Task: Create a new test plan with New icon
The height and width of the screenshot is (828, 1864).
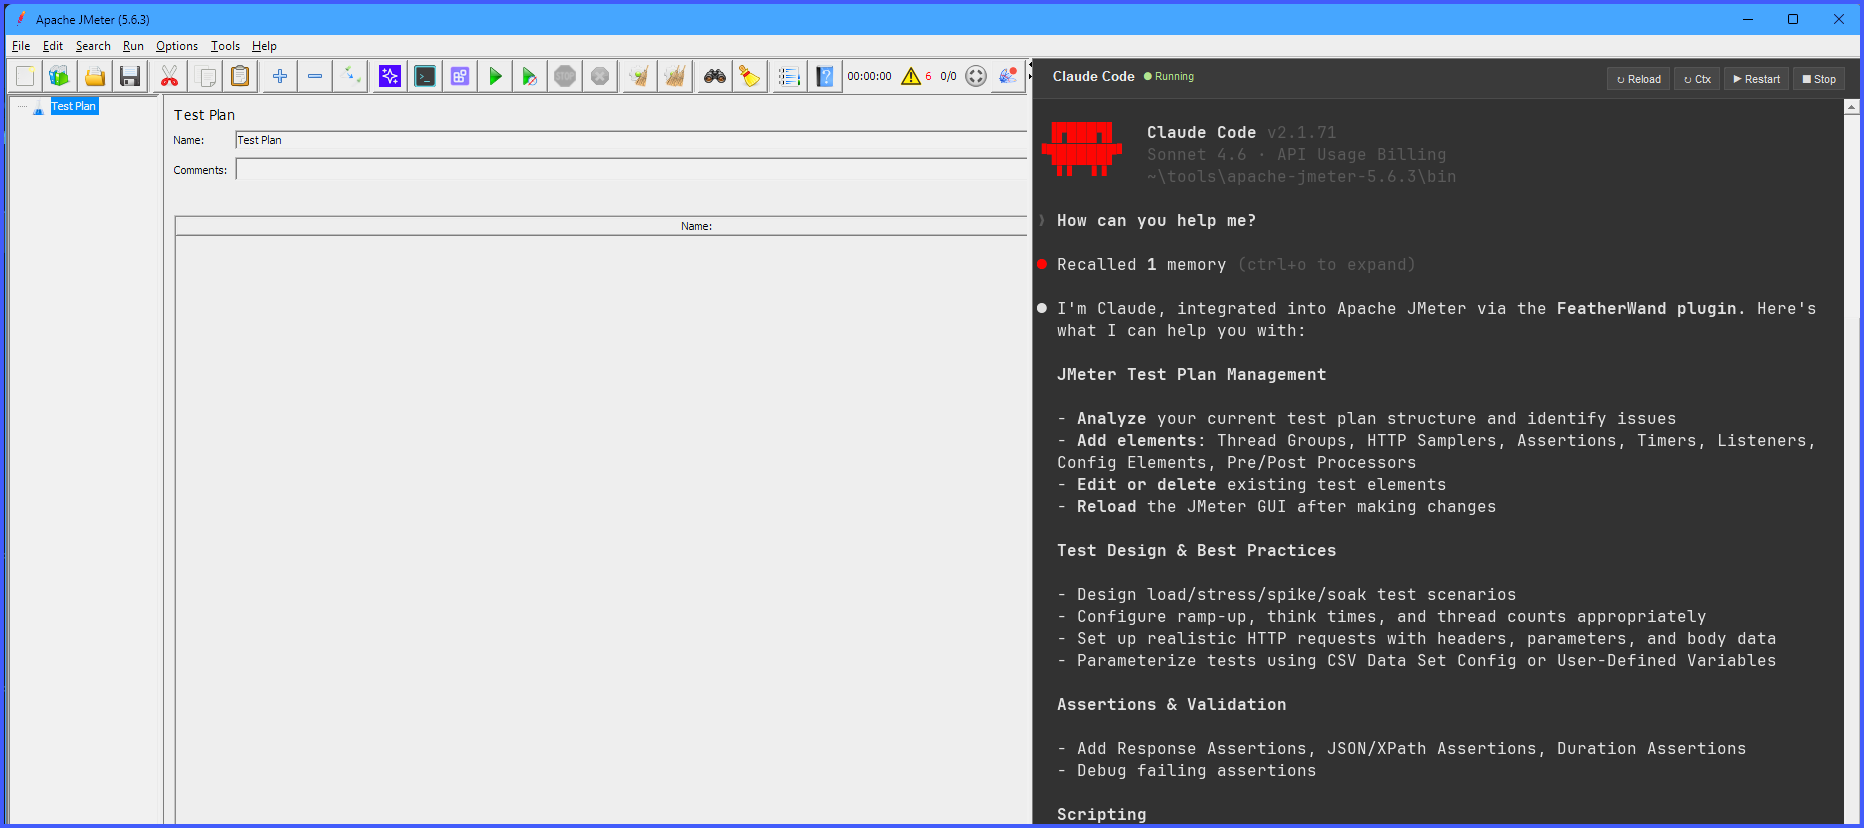Action: click(25, 76)
